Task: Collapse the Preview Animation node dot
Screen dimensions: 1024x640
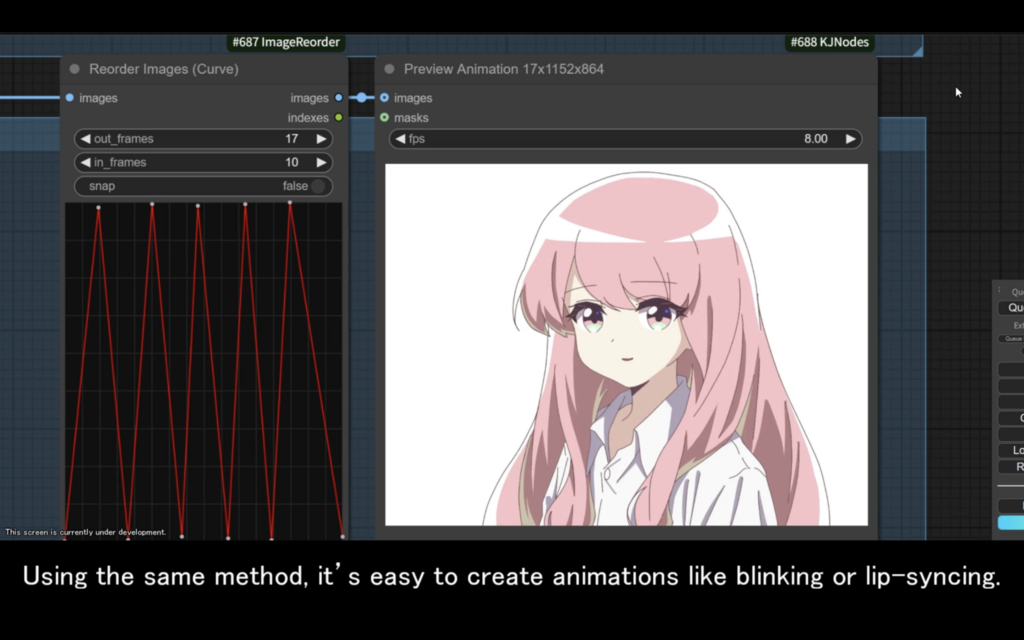Action: [x=389, y=69]
